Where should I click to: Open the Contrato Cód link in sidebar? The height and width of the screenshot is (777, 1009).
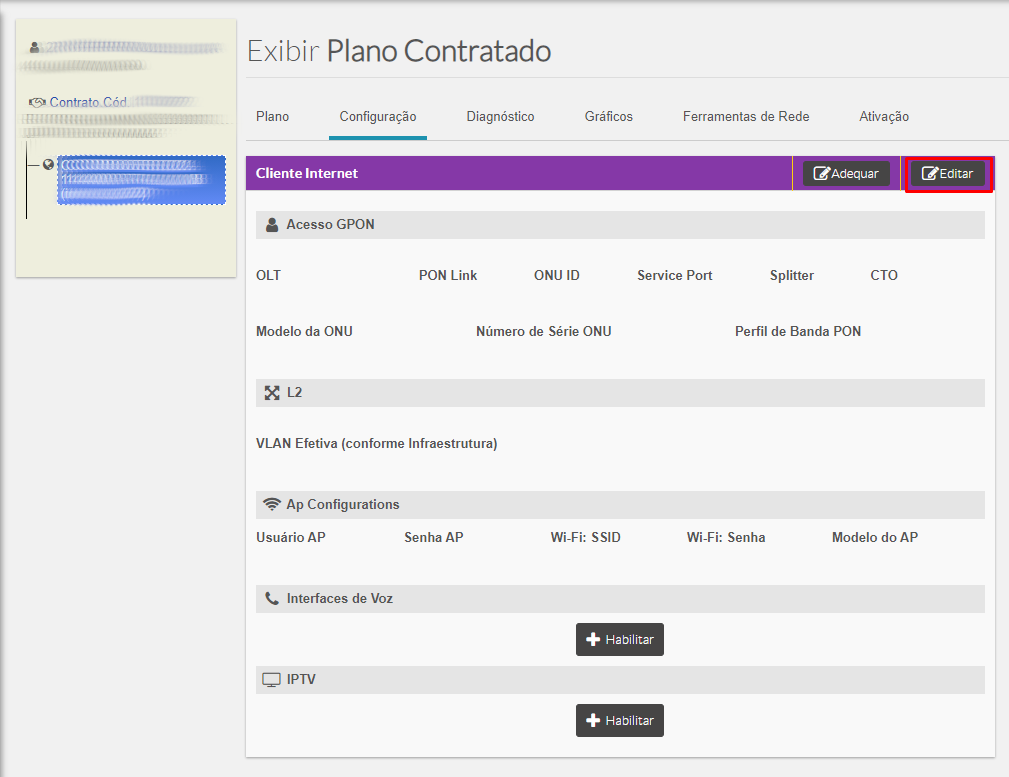click(x=88, y=102)
